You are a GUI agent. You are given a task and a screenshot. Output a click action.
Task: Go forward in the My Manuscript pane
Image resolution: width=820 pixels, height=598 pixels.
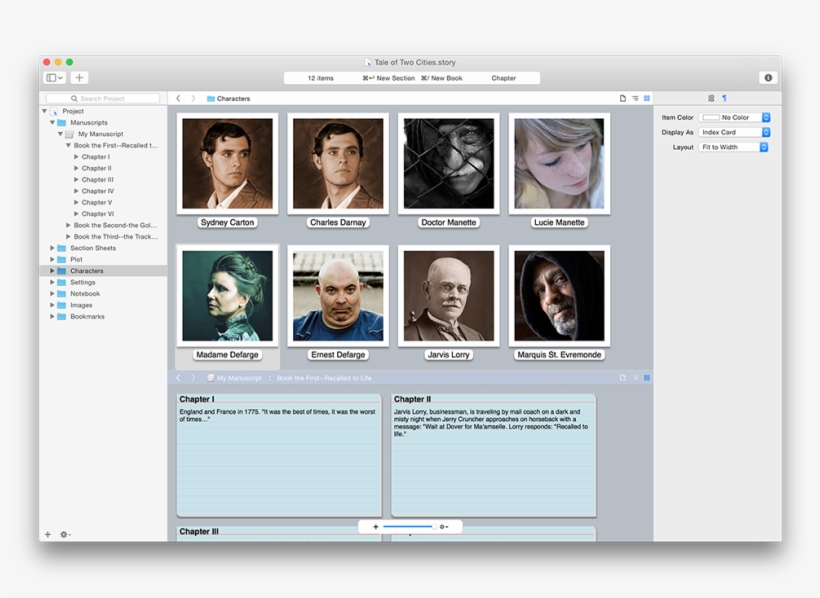pyautogui.click(x=193, y=378)
